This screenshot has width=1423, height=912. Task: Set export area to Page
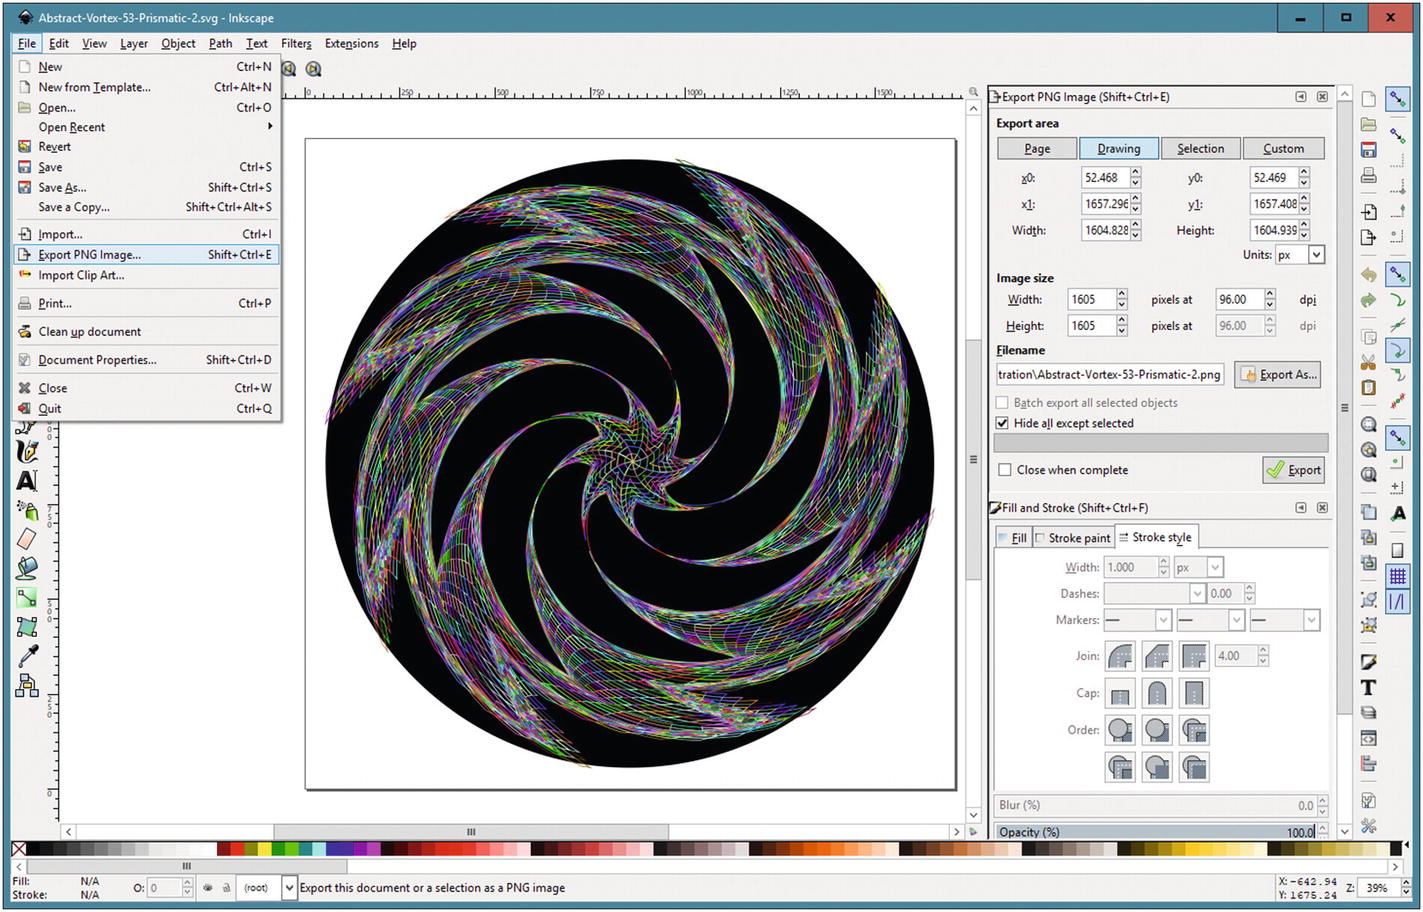pyautogui.click(x=1037, y=148)
